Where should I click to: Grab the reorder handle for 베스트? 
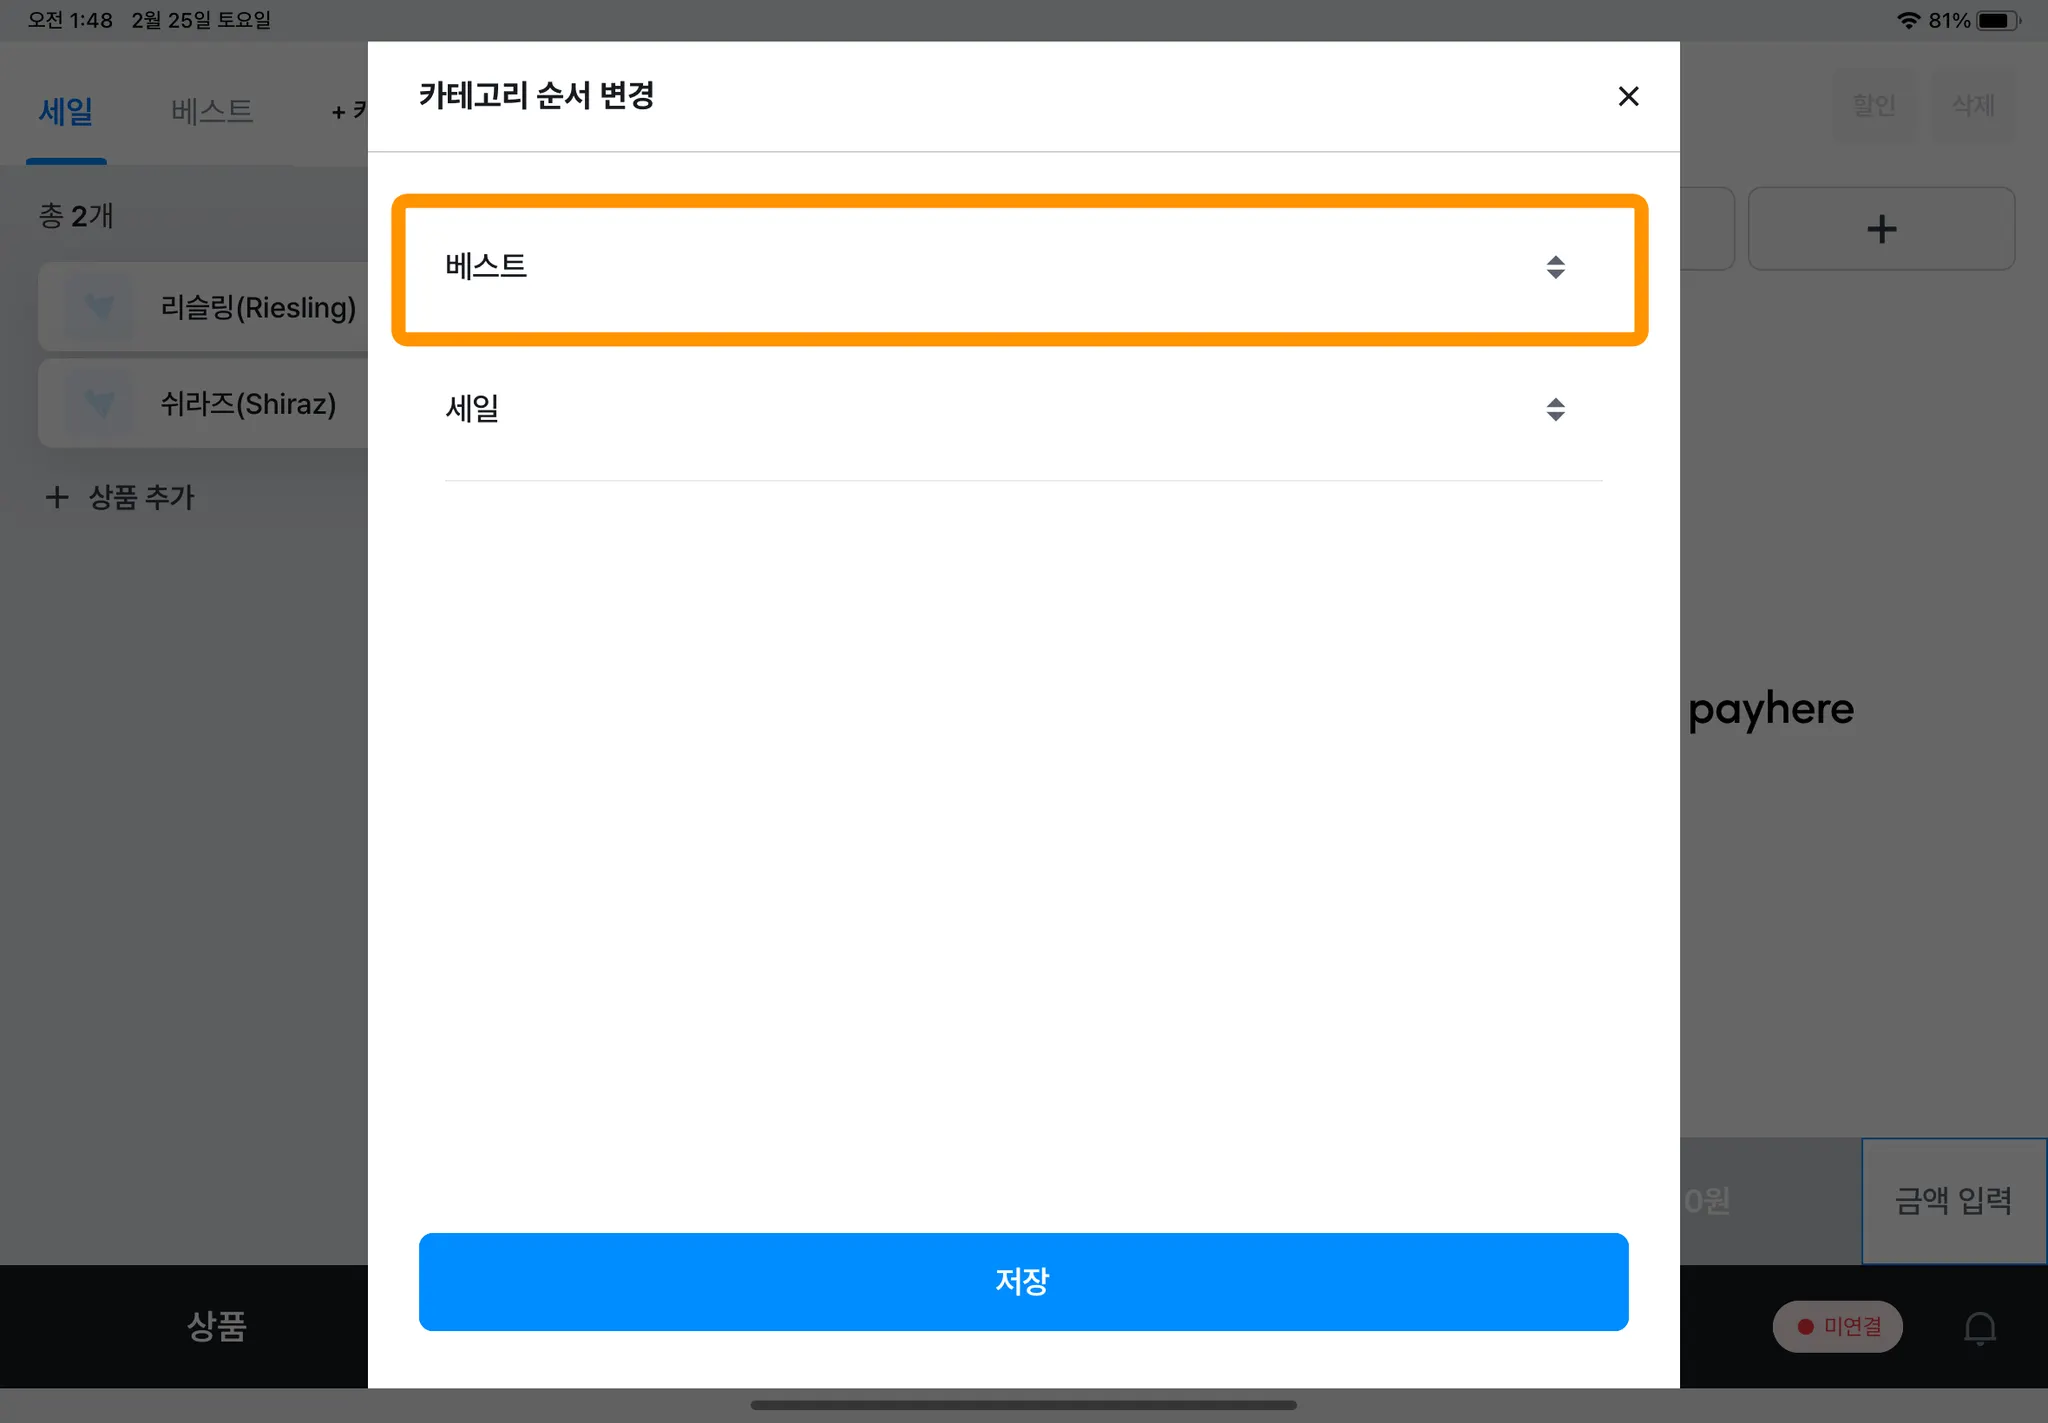pos(1555,267)
